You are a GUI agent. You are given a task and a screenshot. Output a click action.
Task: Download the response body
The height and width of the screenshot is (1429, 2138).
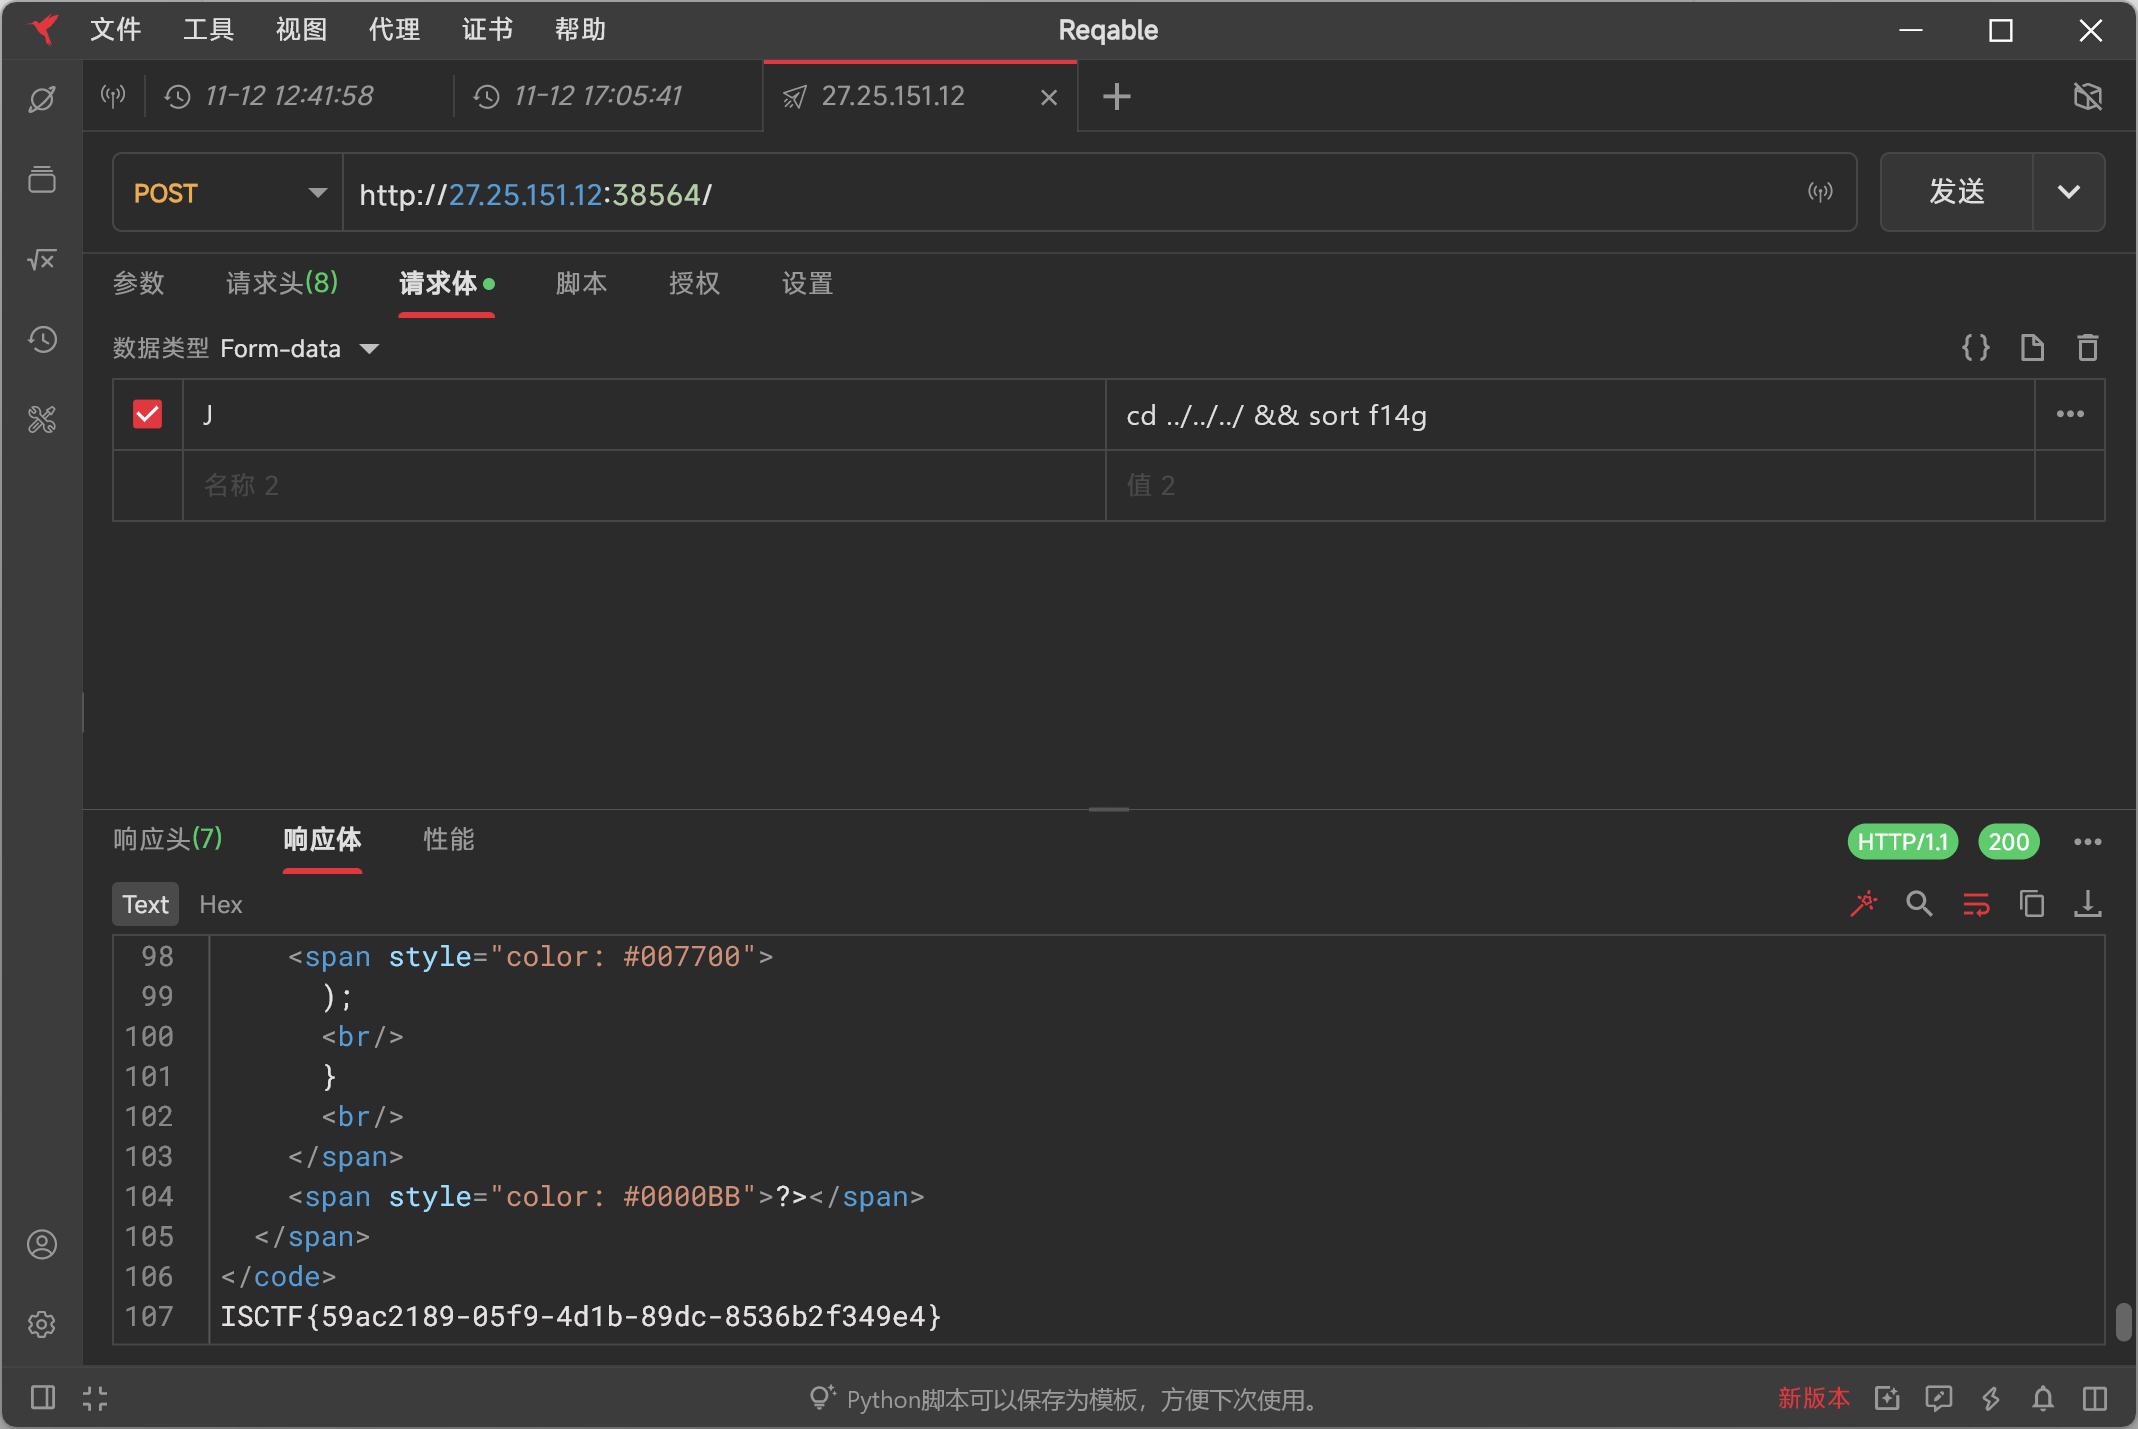tap(2087, 904)
